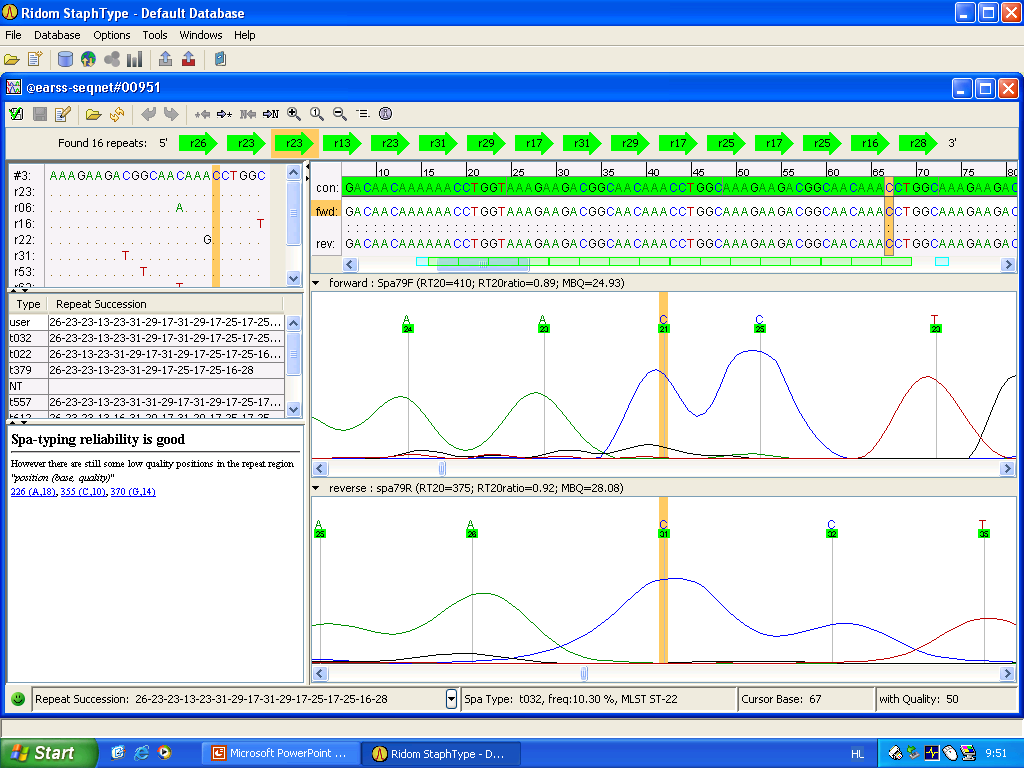The height and width of the screenshot is (768, 1024).
Task: Click the orange refresh arrows icon
Action: coord(117,114)
